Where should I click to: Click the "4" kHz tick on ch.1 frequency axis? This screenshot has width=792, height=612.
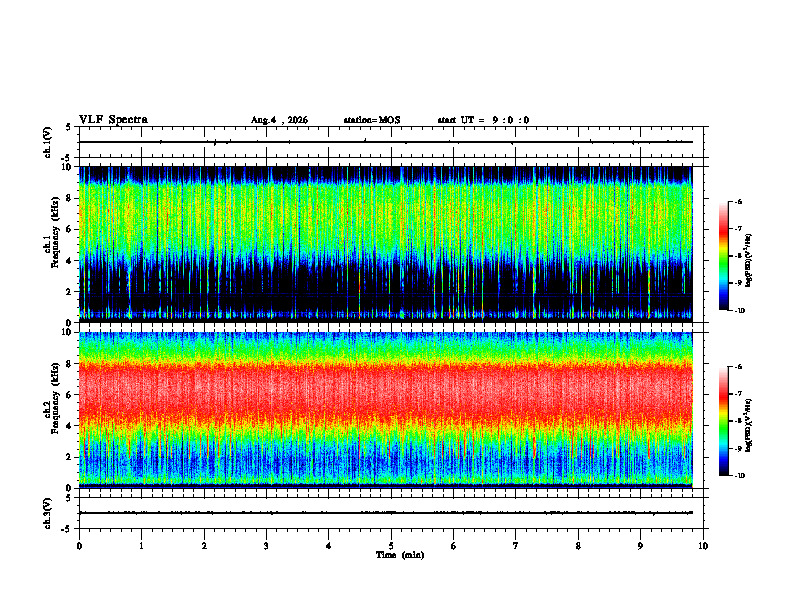[x=70, y=261]
